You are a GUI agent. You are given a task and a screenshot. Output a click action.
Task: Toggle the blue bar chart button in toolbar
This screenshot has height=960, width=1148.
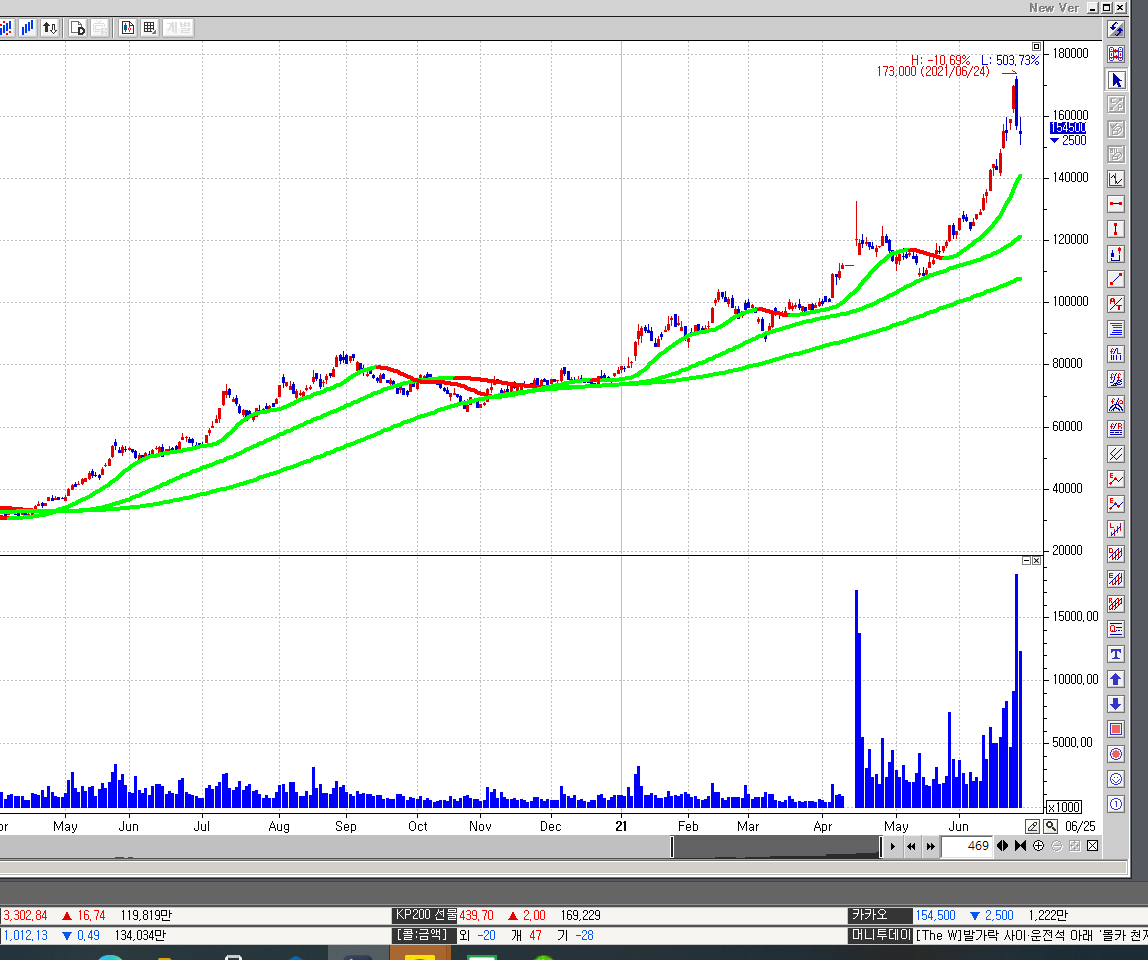click(x=27, y=28)
